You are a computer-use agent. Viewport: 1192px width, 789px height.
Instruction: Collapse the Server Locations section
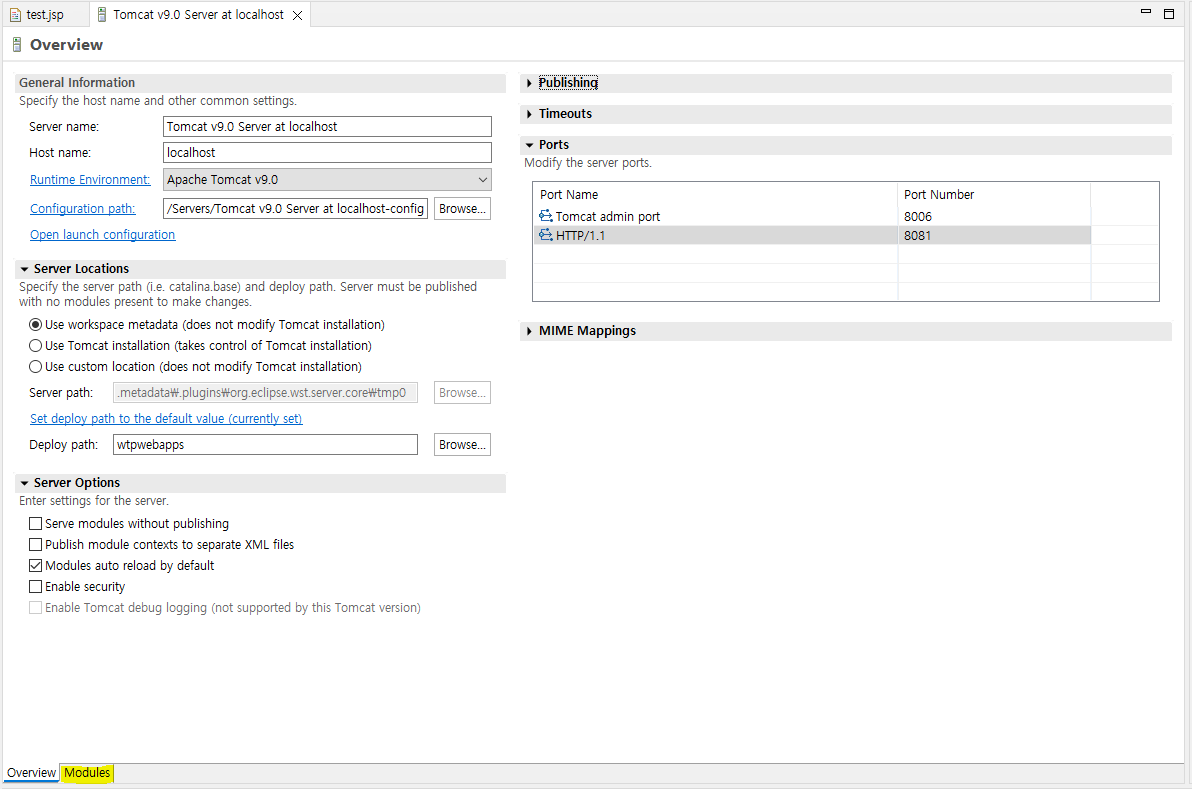tap(24, 269)
